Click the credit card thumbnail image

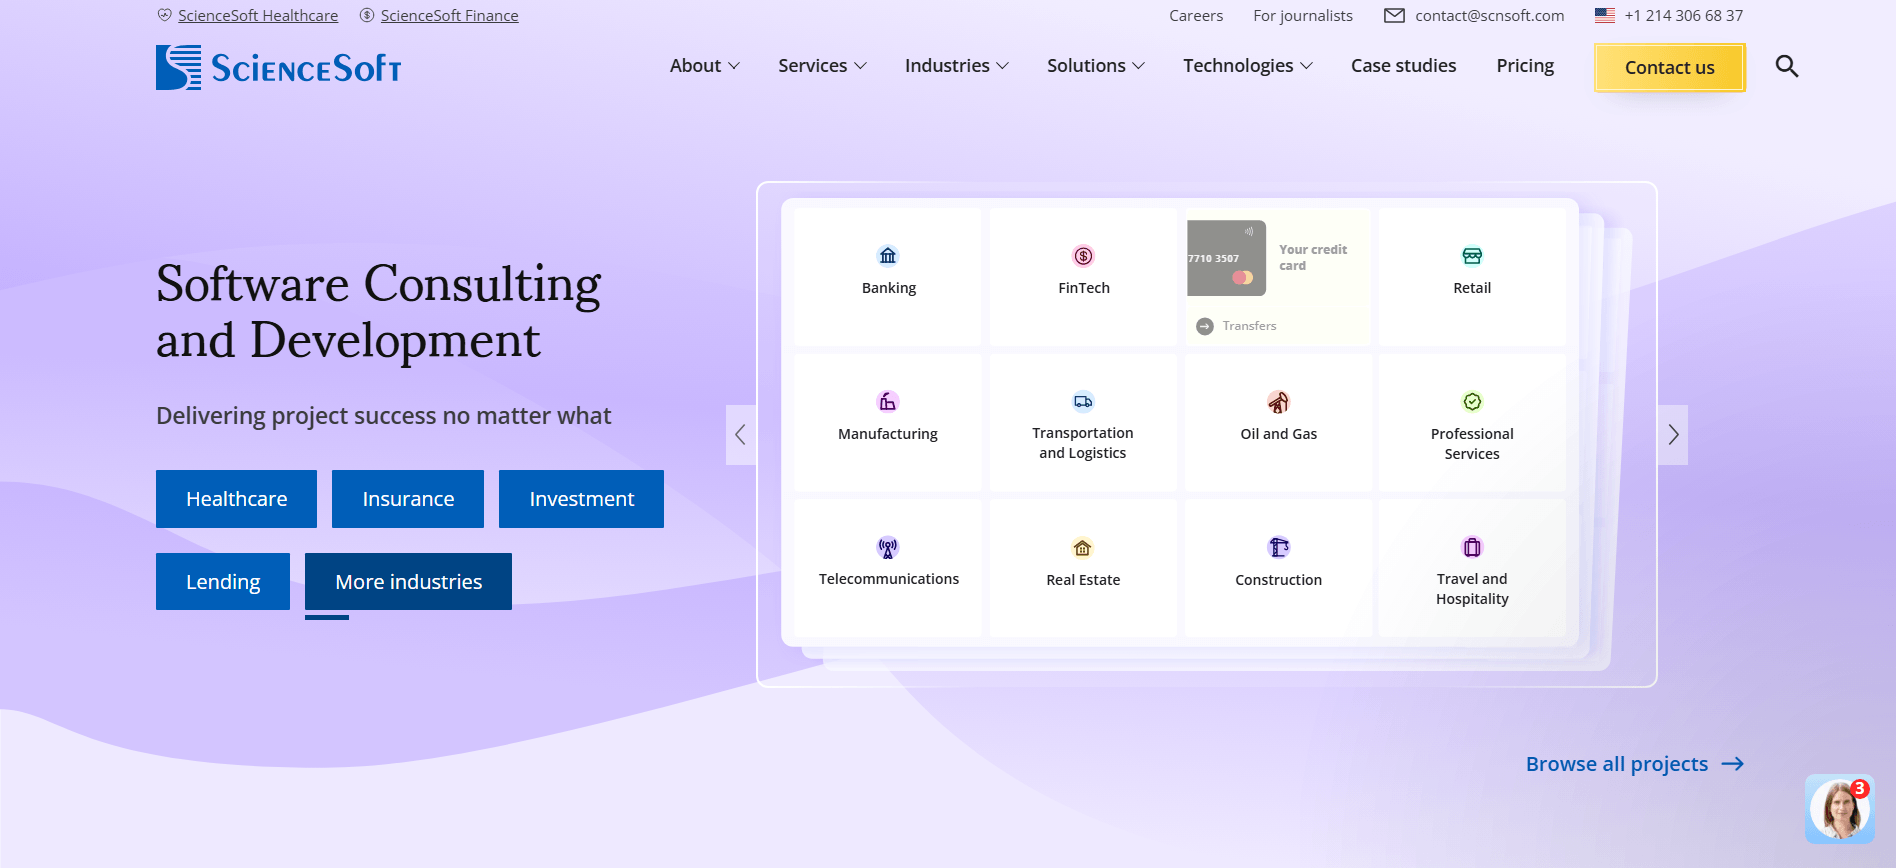pos(1226,258)
